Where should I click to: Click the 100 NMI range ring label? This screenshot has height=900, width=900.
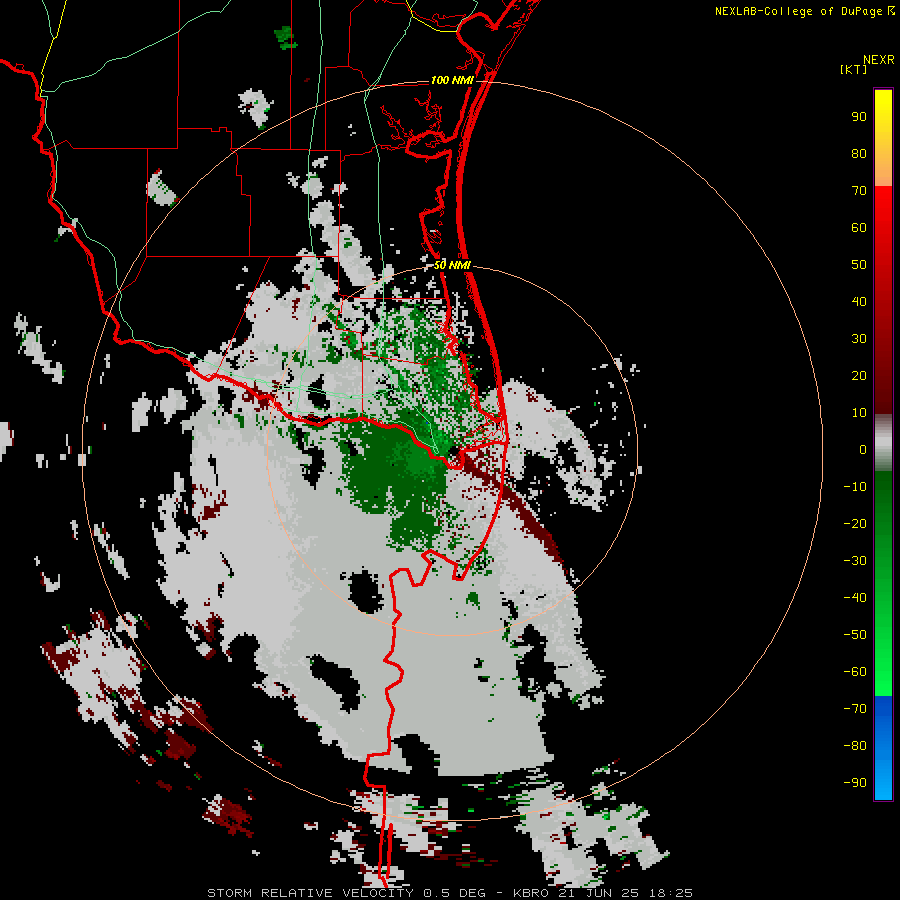tap(452, 80)
